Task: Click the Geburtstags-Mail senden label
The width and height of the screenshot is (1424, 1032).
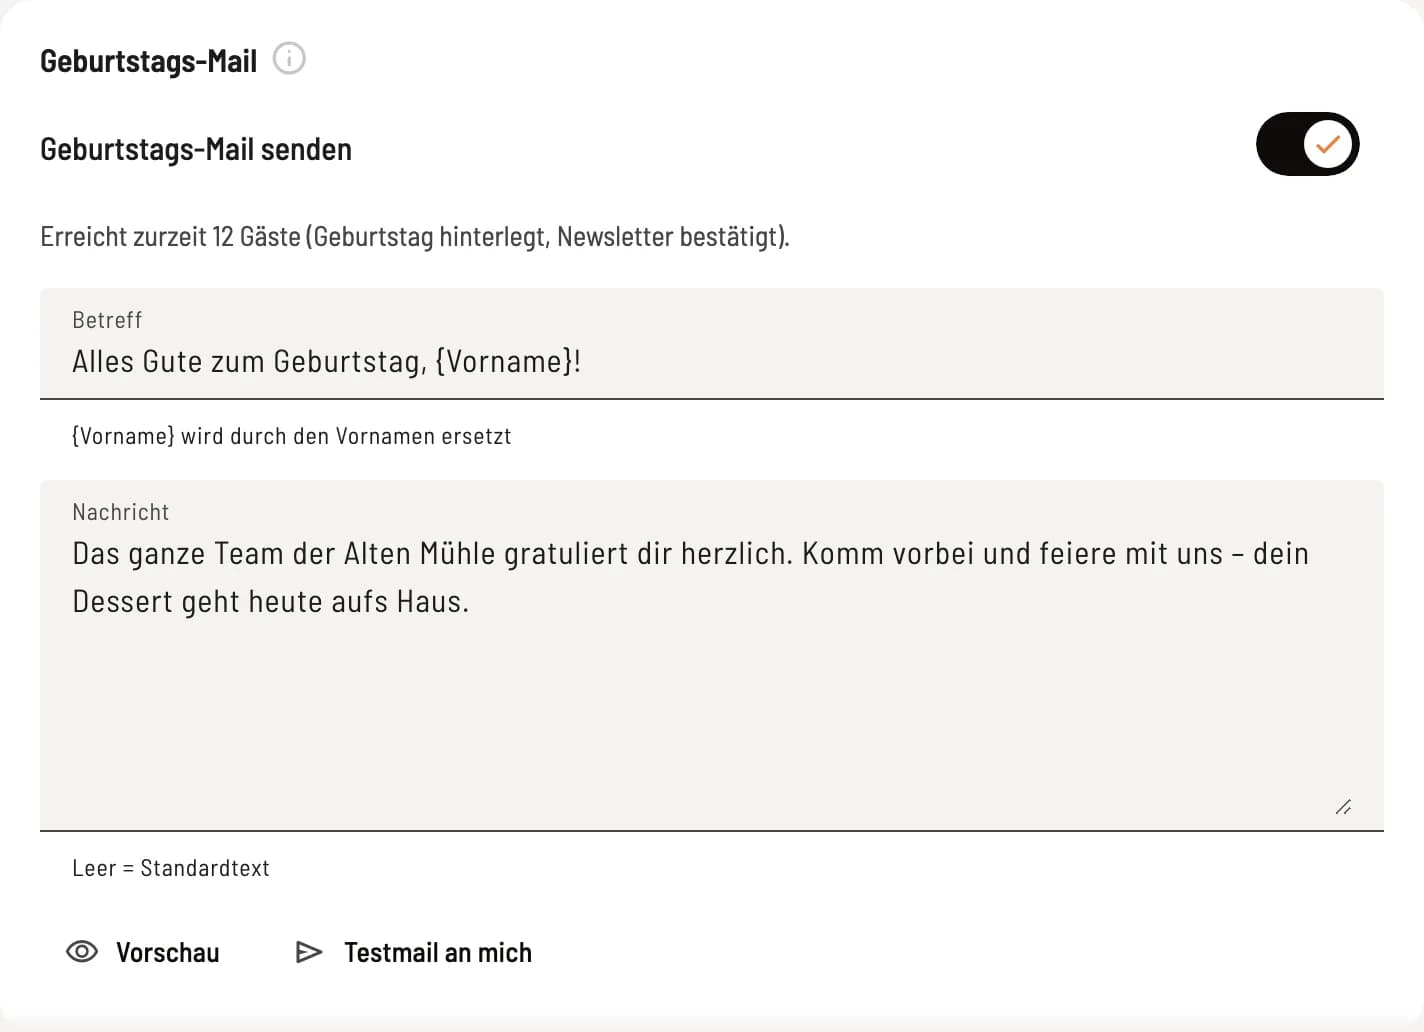Action: [x=196, y=150]
